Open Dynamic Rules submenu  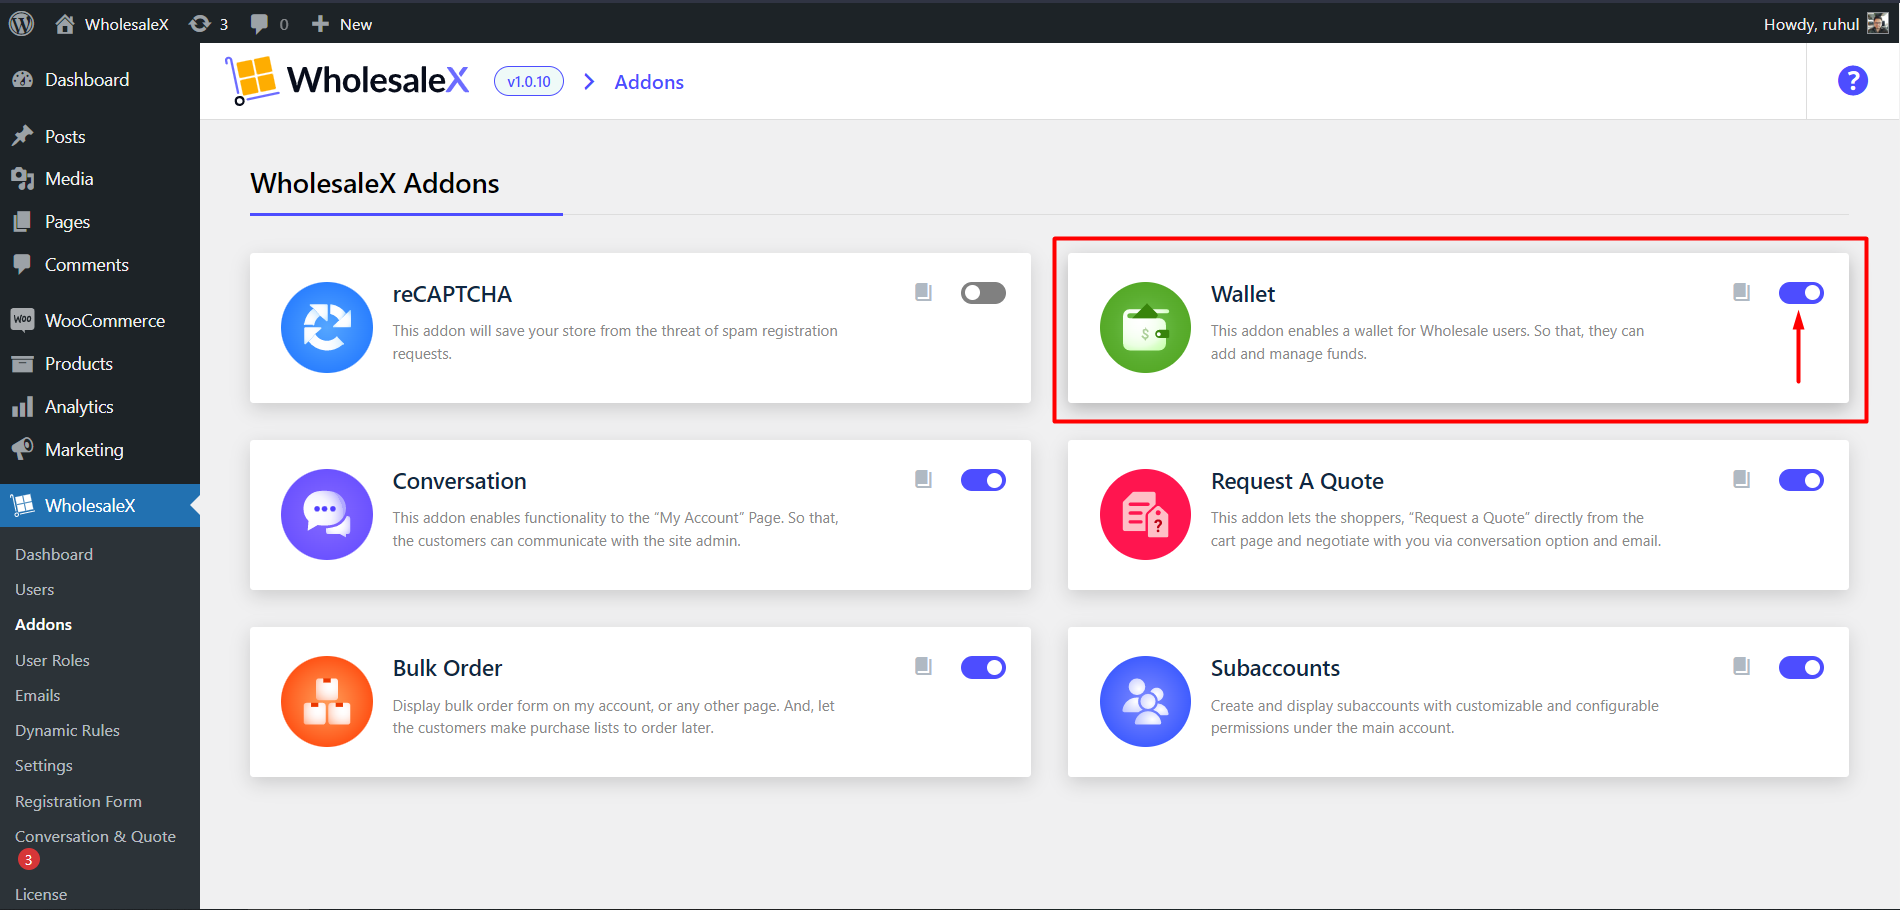pos(67,731)
